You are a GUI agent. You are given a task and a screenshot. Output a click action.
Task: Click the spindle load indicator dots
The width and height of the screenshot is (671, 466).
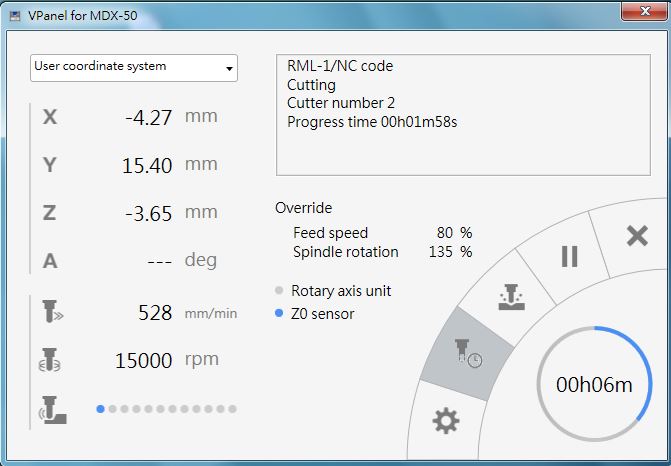tap(166, 409)
